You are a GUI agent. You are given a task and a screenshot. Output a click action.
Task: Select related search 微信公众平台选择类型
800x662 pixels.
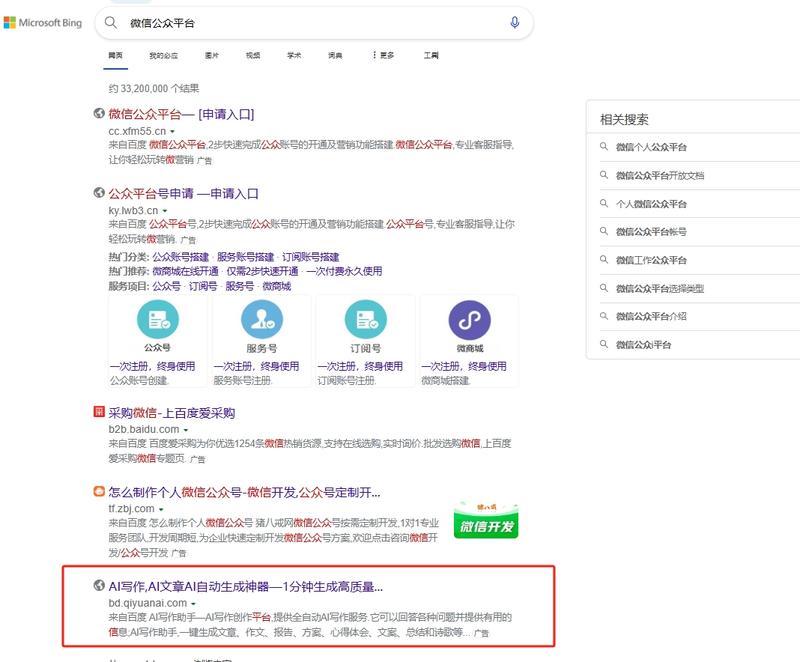coord(660,288)
